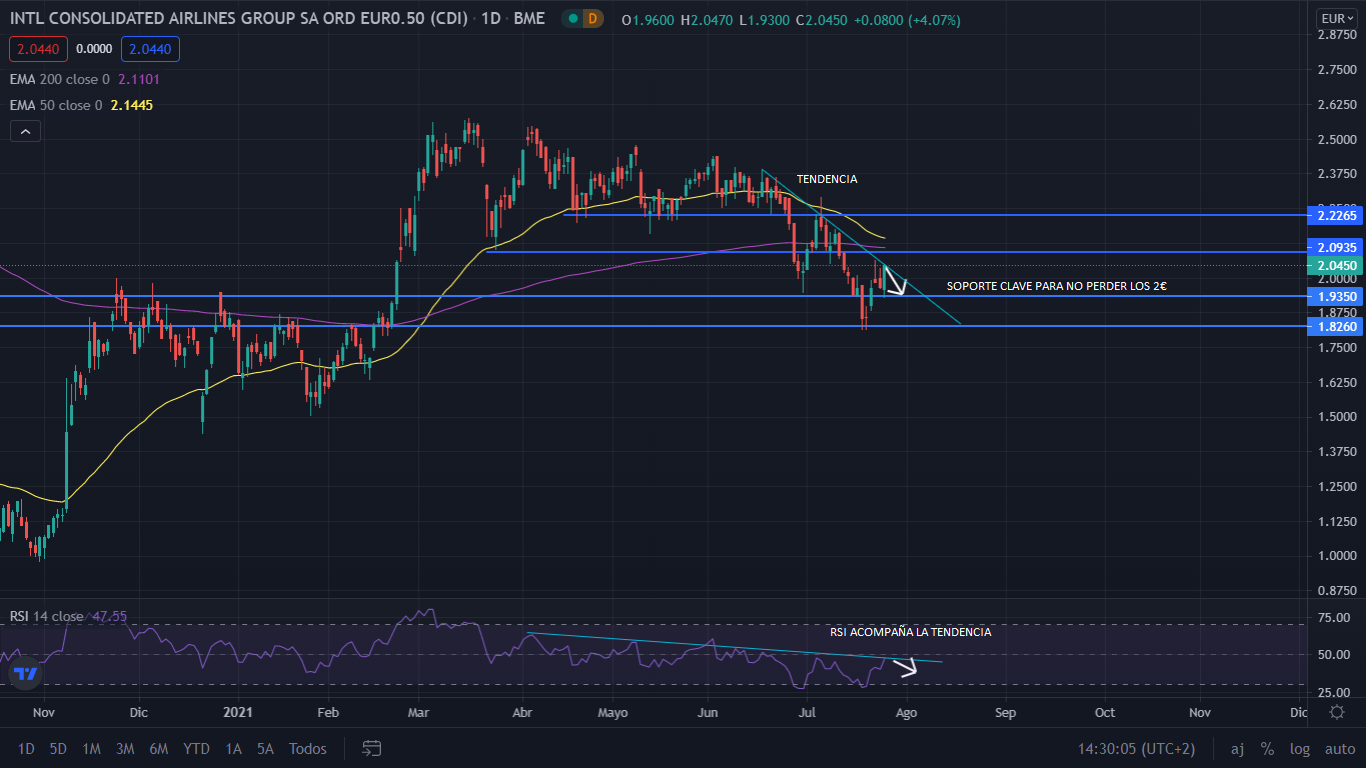Viewport: 1366px width, 768px height.
Task: Disable auto-scaling on the price axis
Action: tap(1339, 748)
